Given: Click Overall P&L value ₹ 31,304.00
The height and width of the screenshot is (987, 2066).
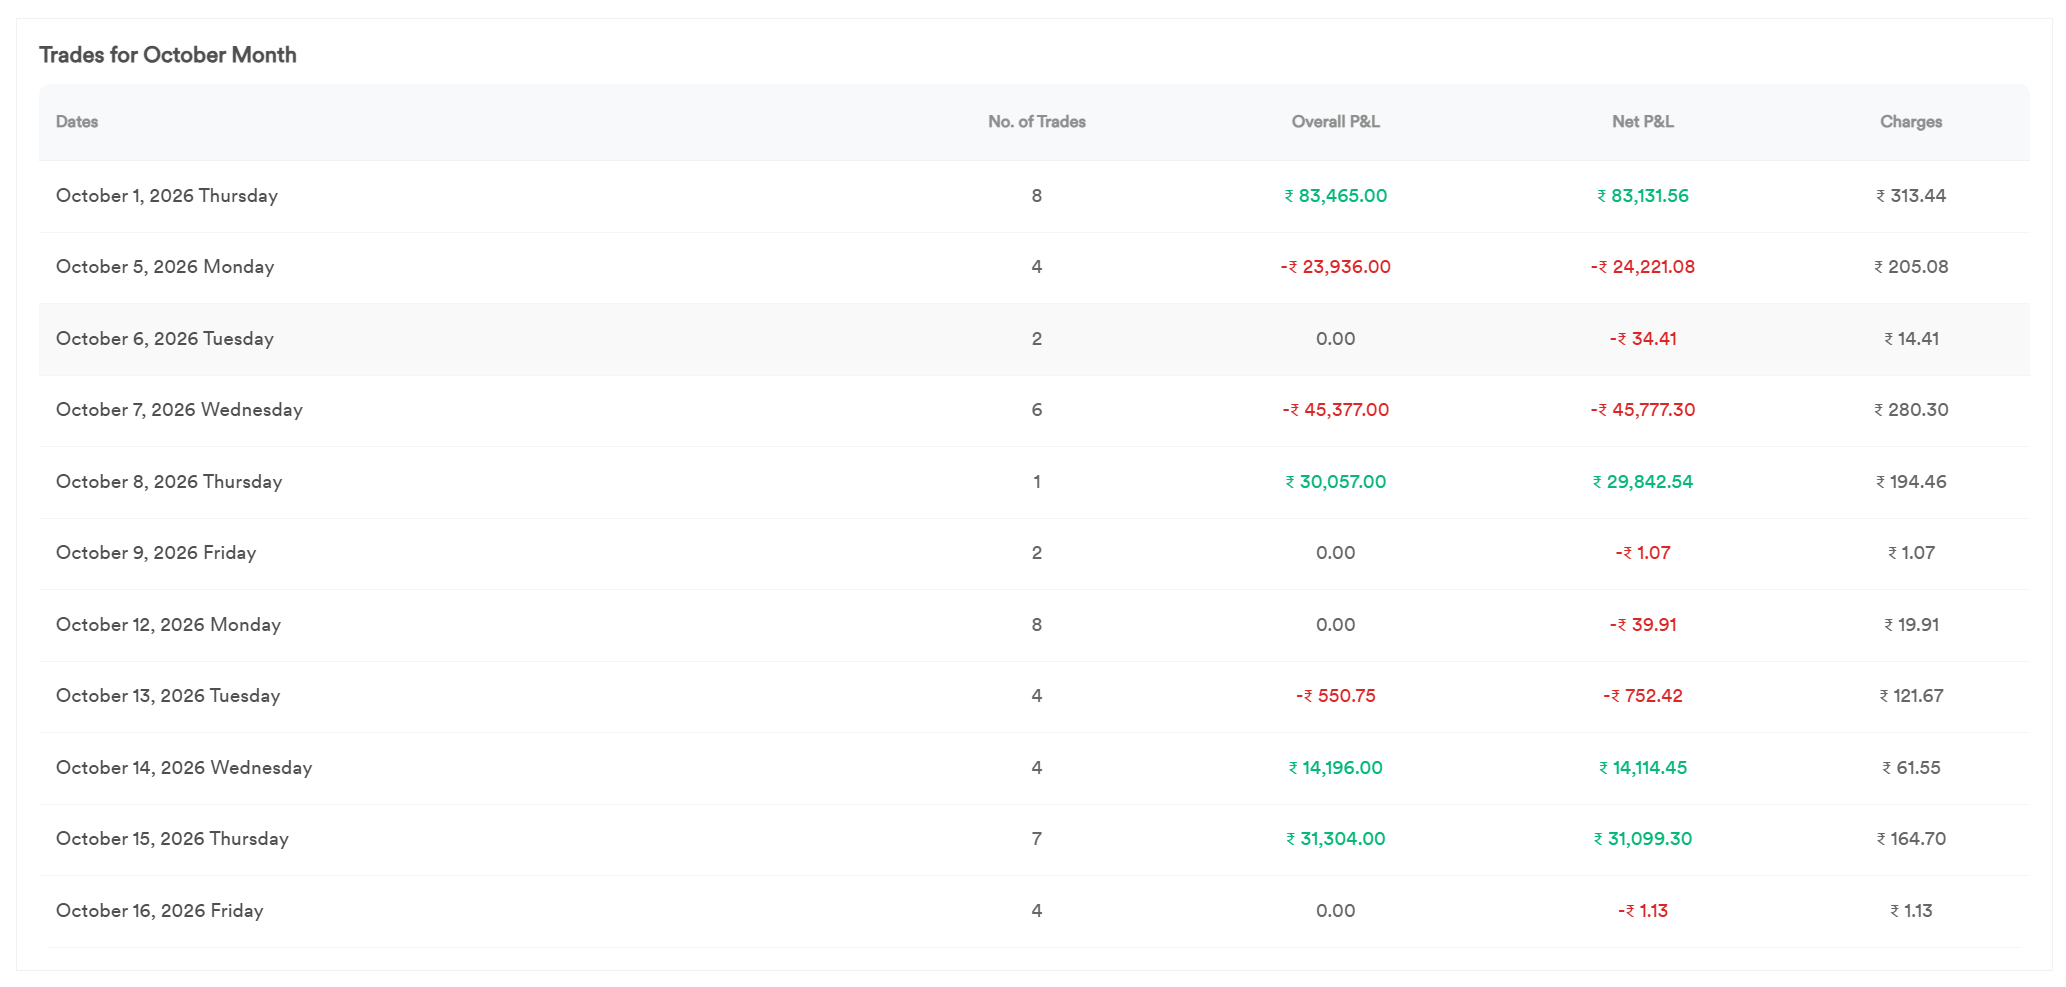Looking at the screenshot, I should tap(1336, 839).
